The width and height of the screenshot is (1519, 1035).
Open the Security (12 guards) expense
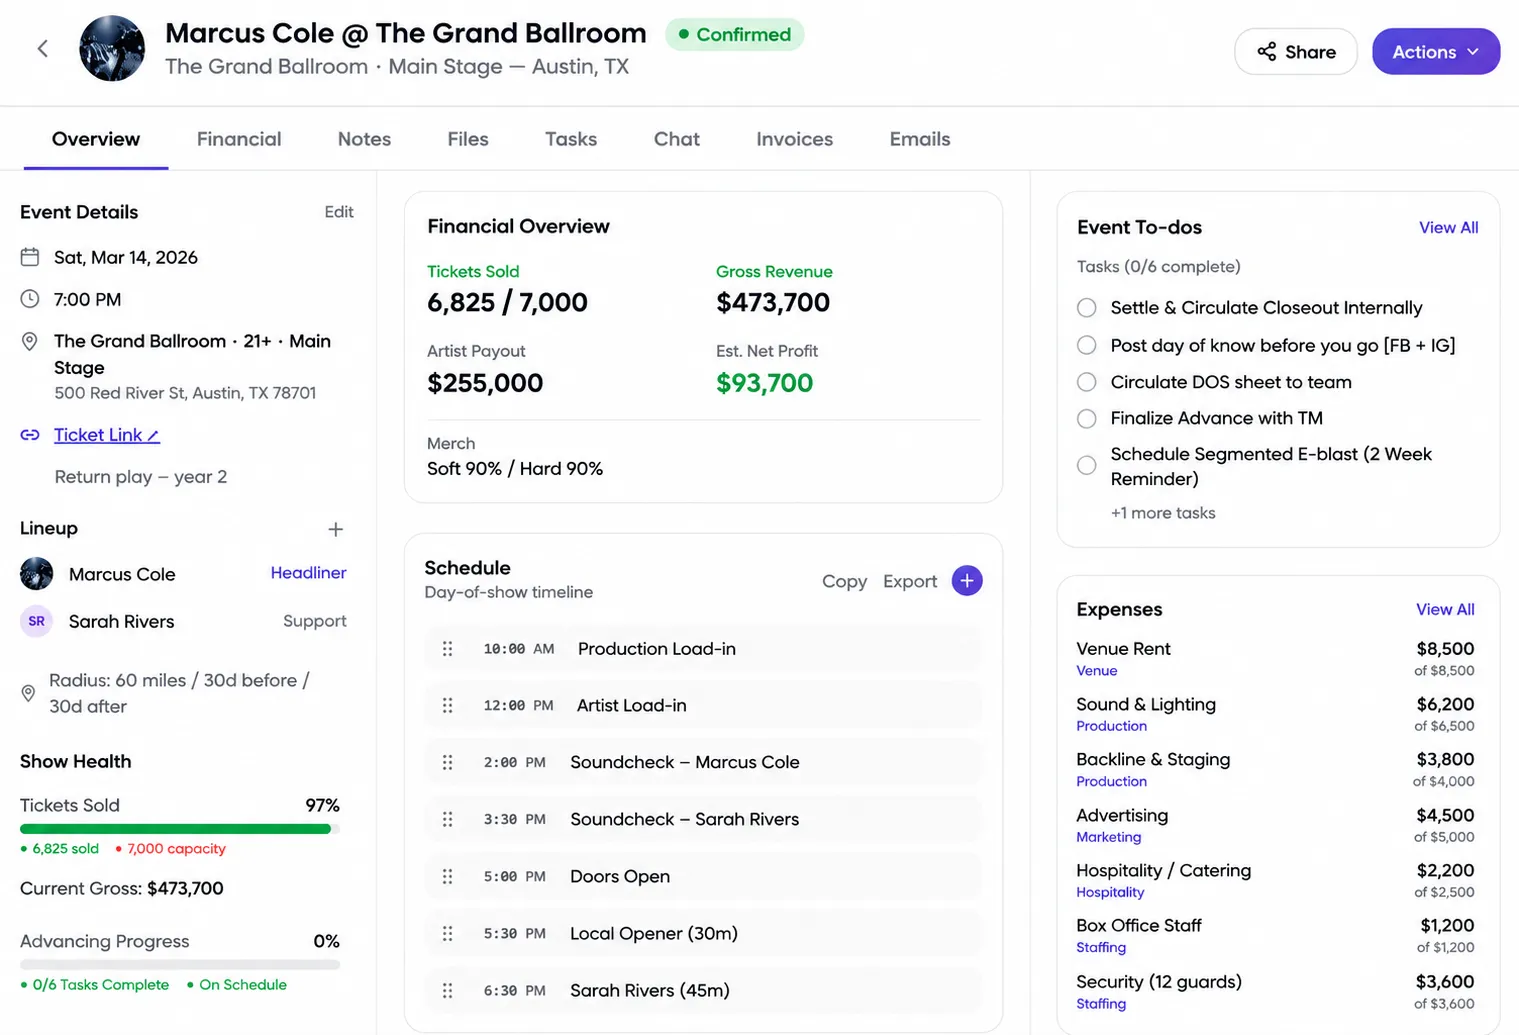click(1275, 991)
